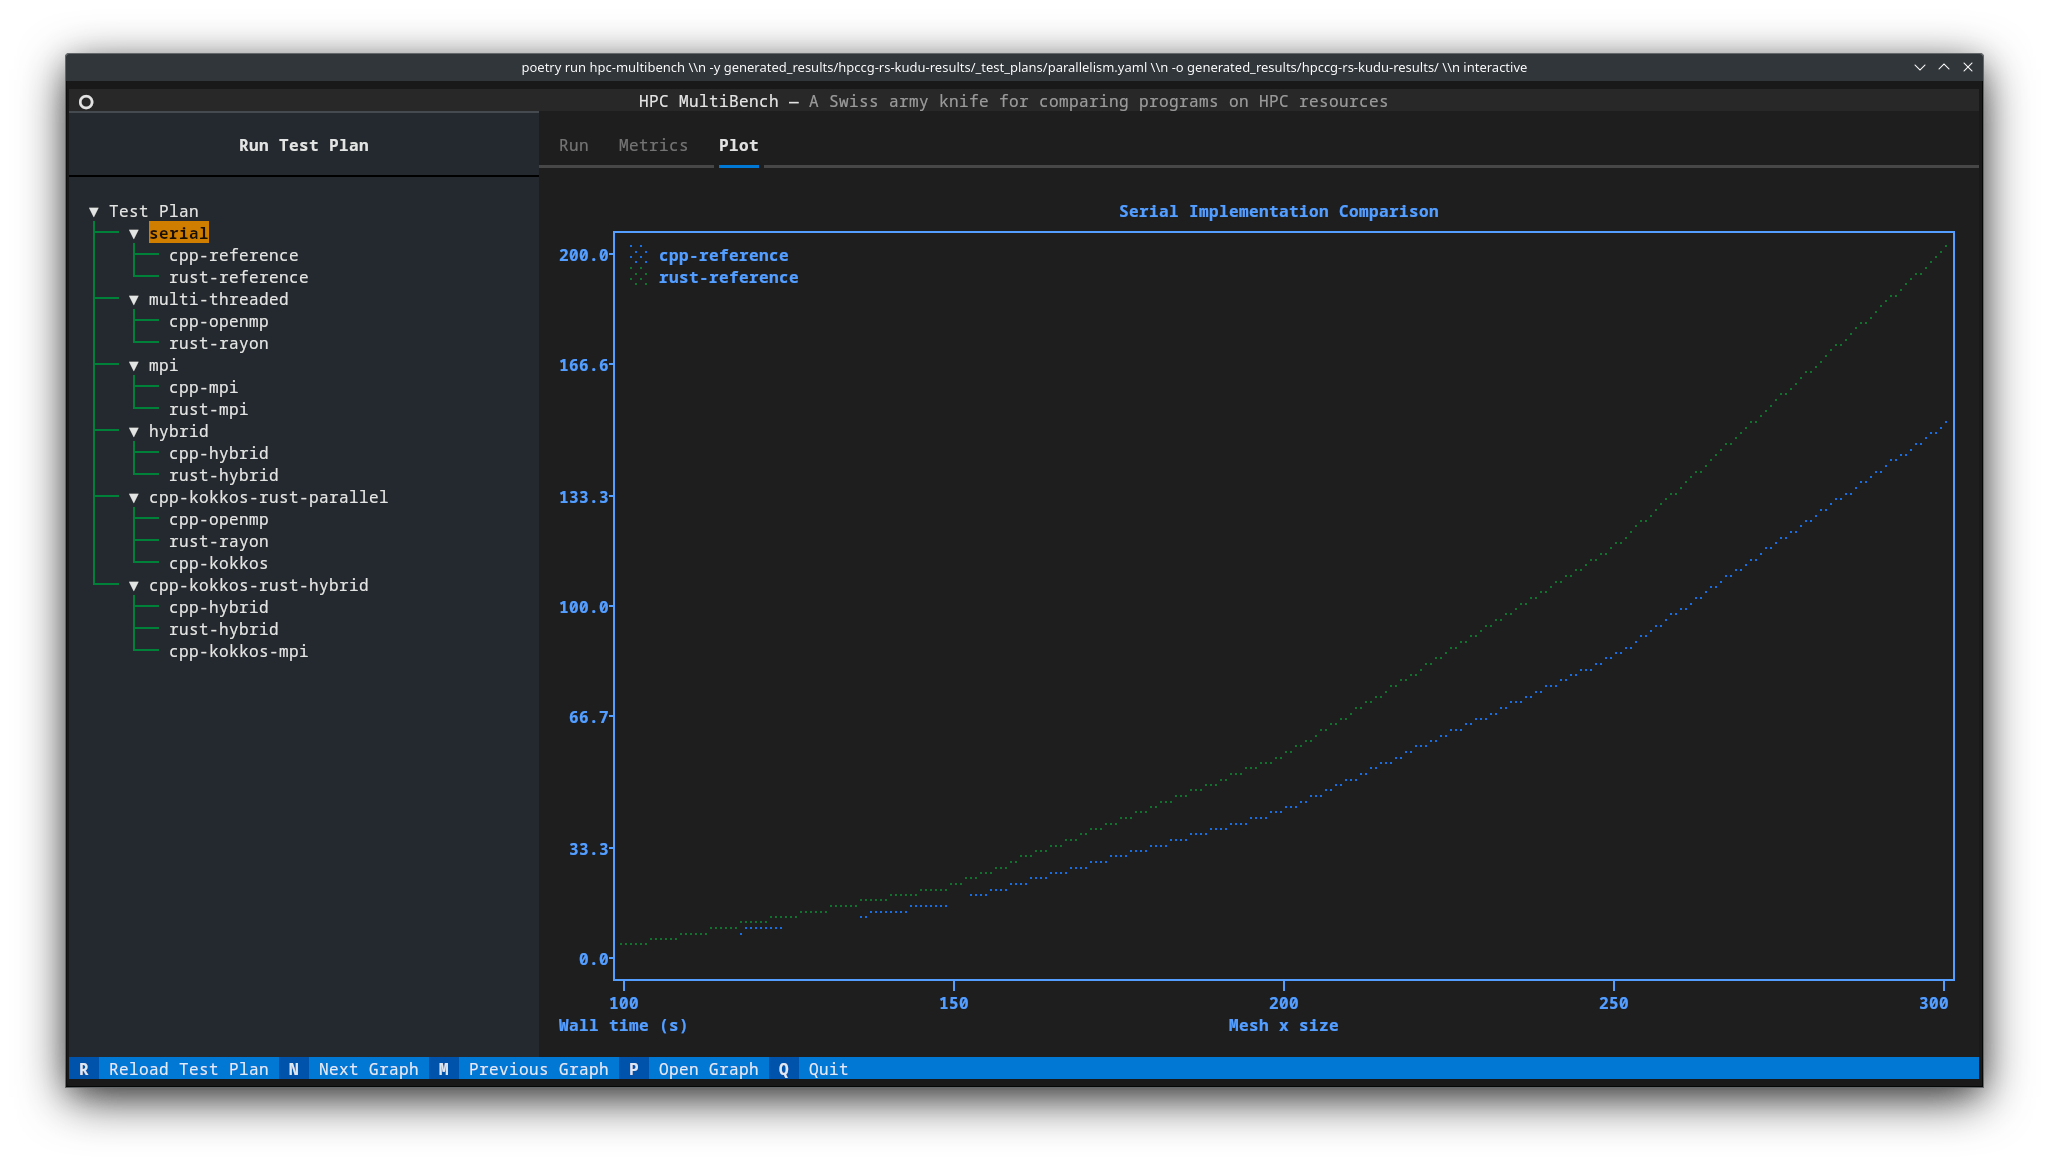
Task: Select the cpp-kokkos-rust-parallel tree label
Action: [269, 498]
